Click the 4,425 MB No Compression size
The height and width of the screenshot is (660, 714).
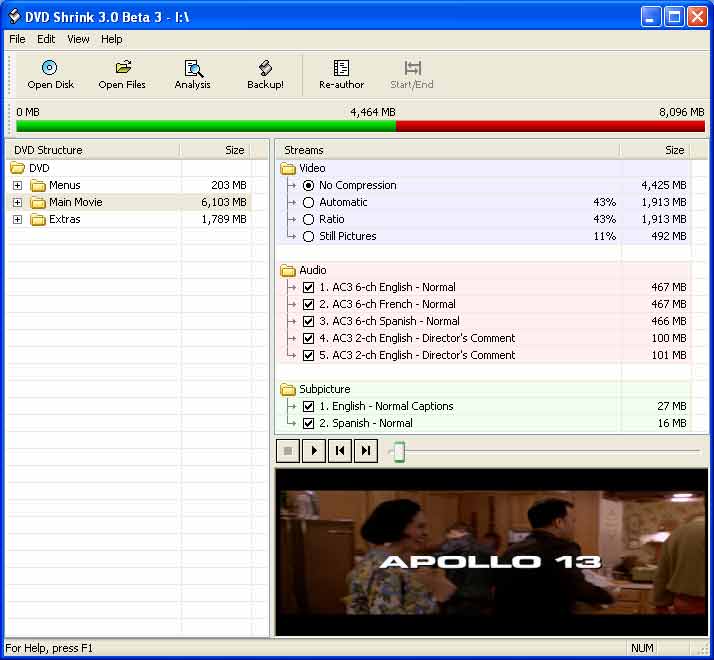tap(663, 185)
